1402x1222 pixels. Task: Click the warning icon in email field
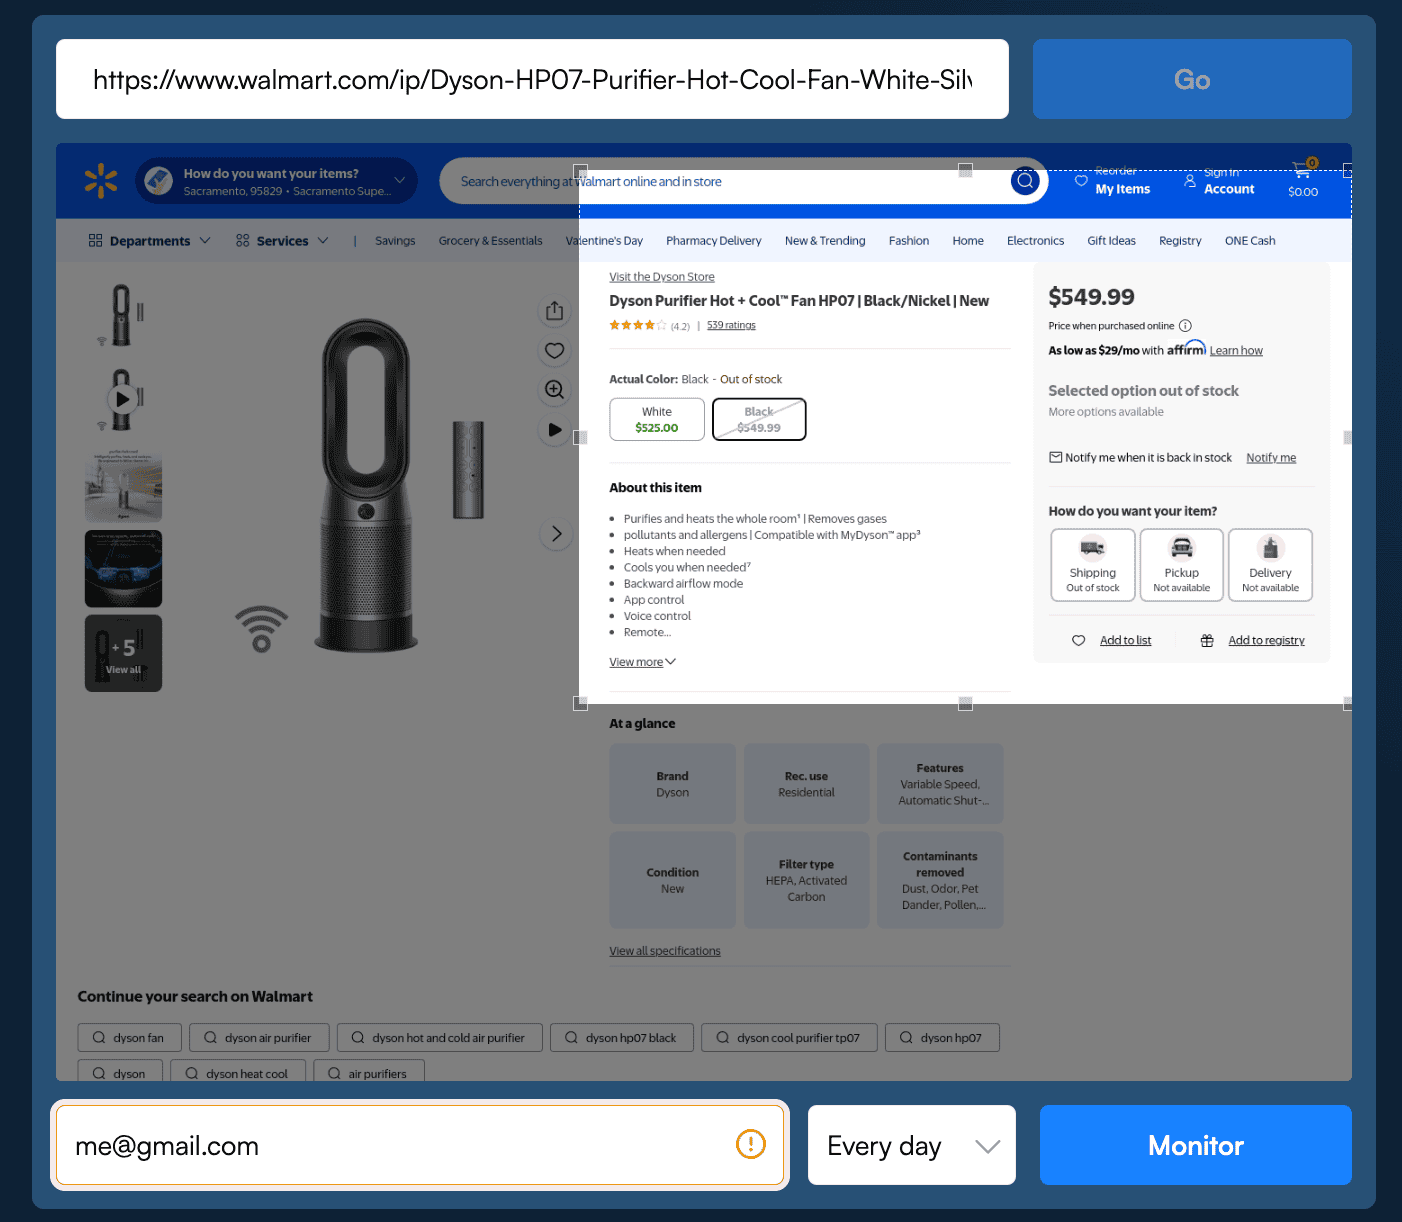751,1144
